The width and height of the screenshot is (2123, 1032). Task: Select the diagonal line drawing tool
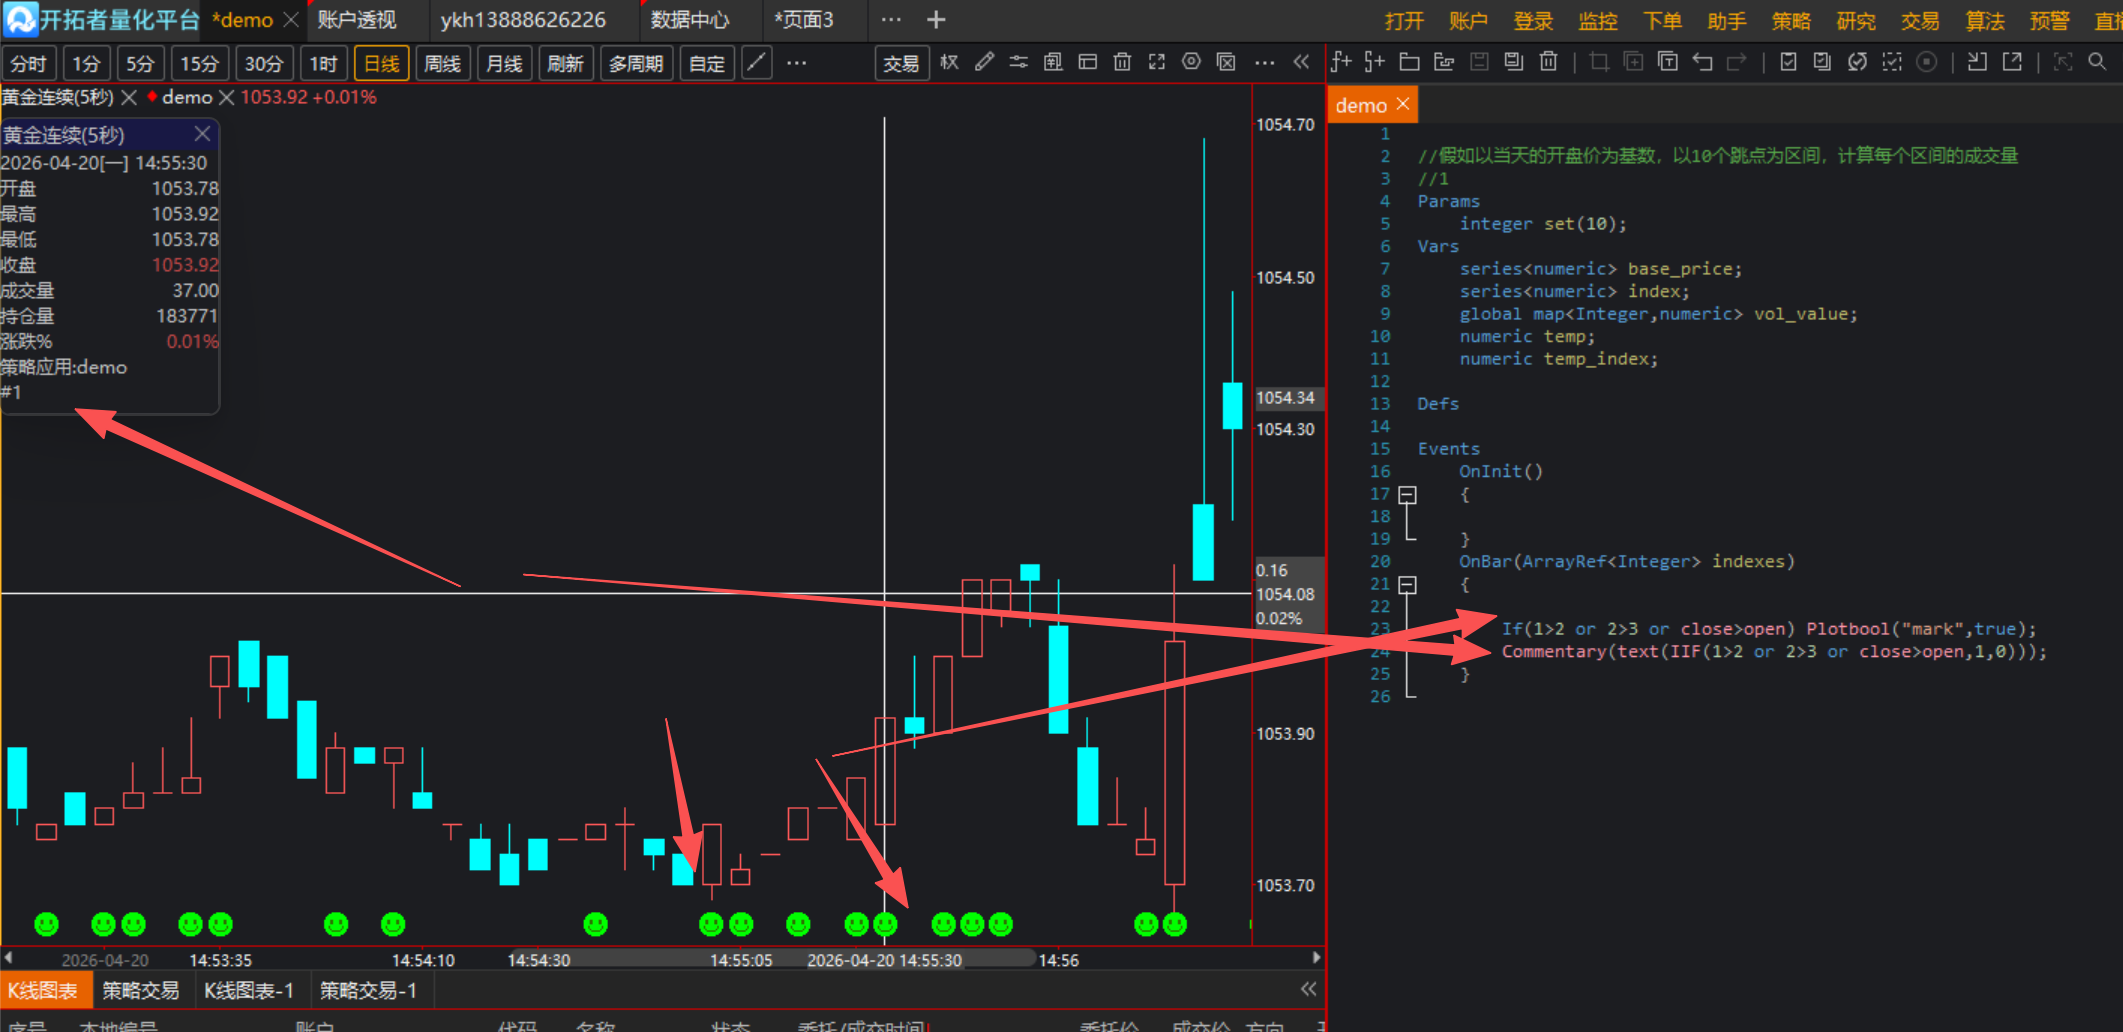click(x=757, y=63)
